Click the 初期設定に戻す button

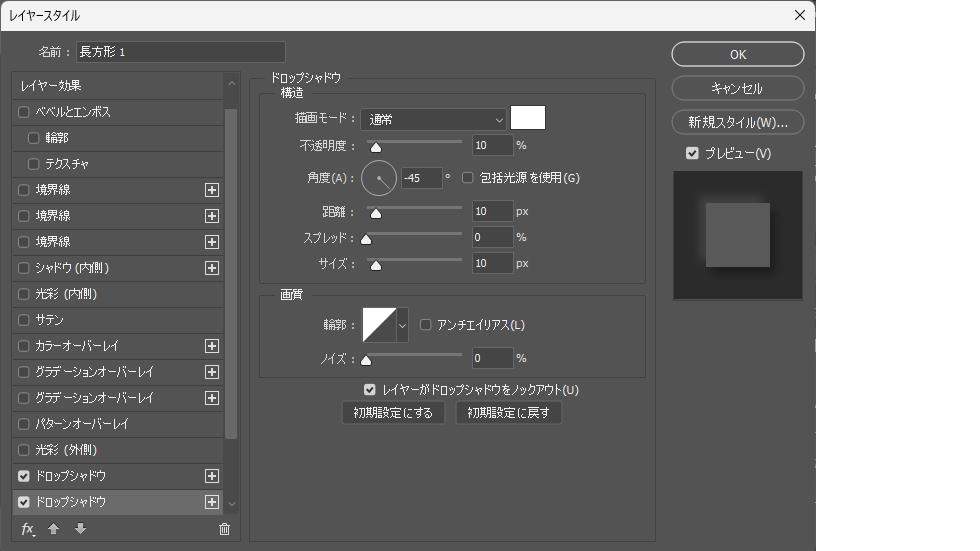click(x=509, y=413)
